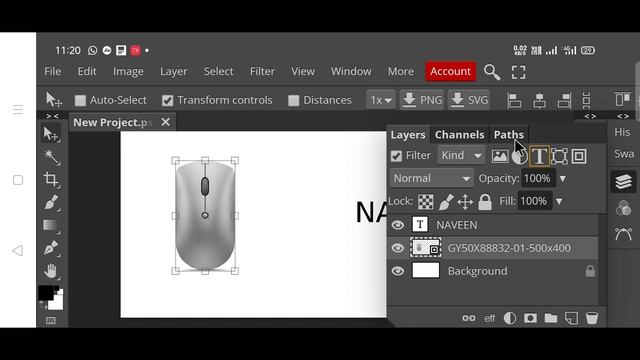Export as SVG button
Image resolution: width=640 pixels, height=360 pixels.
tap(469, 100)
